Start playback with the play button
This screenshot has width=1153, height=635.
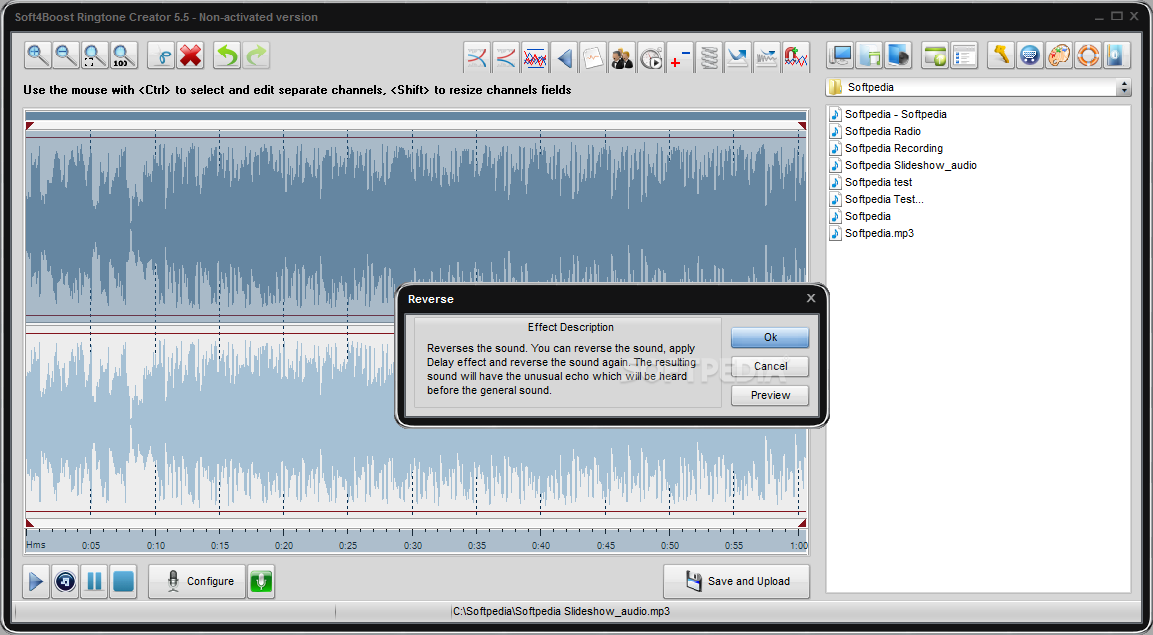(36, 582)
